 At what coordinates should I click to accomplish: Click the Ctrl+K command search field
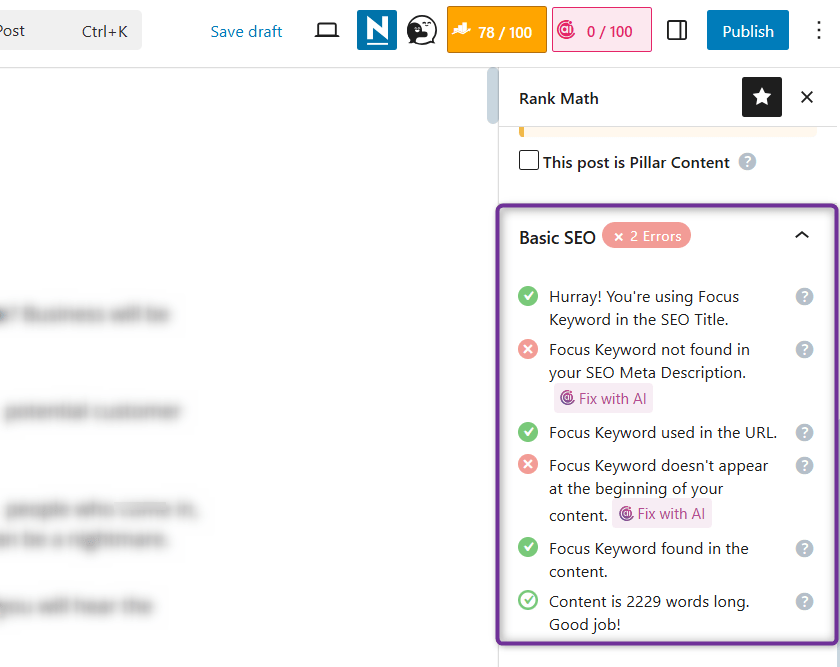point(69,31)
